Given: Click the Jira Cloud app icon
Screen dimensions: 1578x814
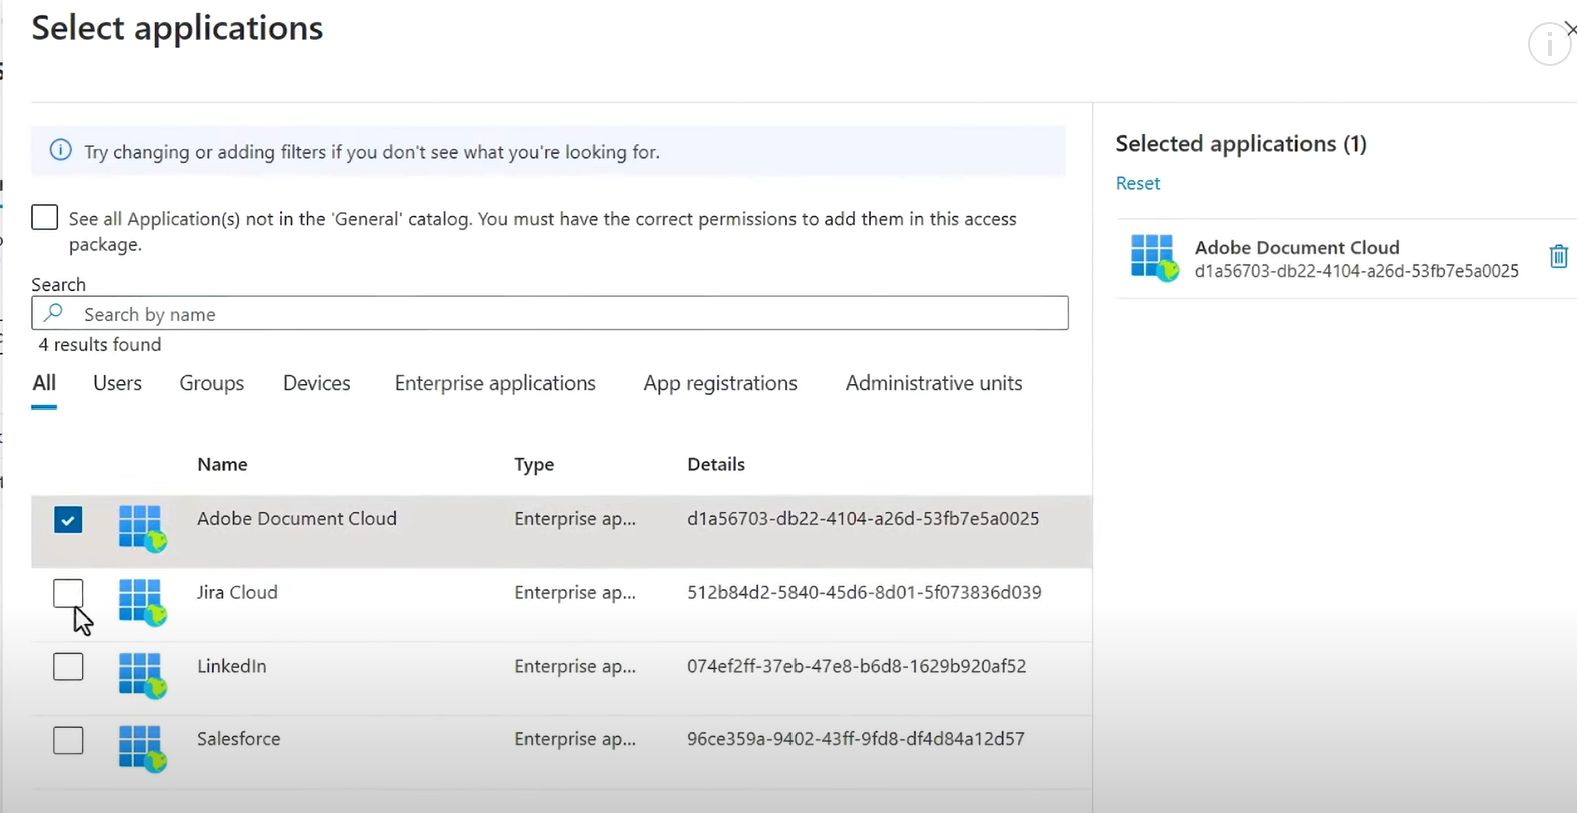Looking at the screenshot, I should (141, 601).
